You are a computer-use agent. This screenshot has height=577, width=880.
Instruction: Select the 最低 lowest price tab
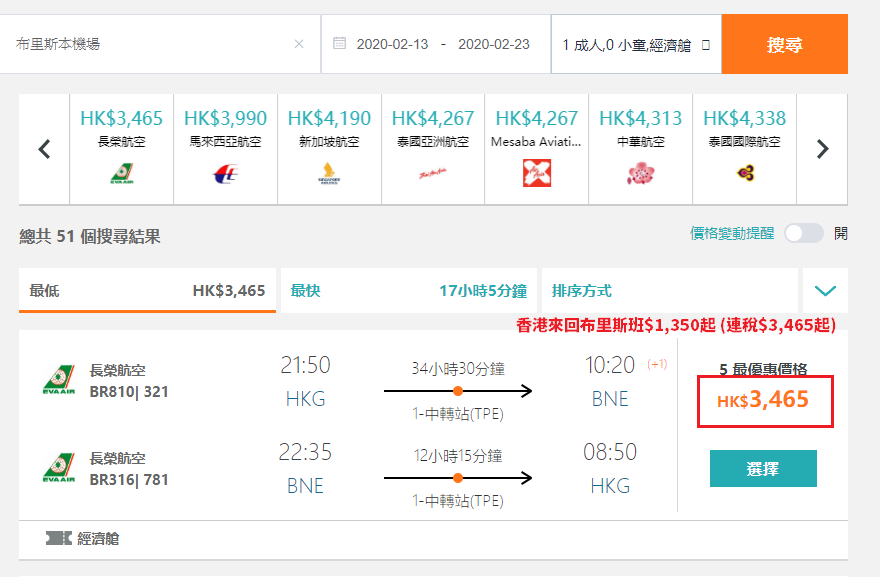click(147, 291)
